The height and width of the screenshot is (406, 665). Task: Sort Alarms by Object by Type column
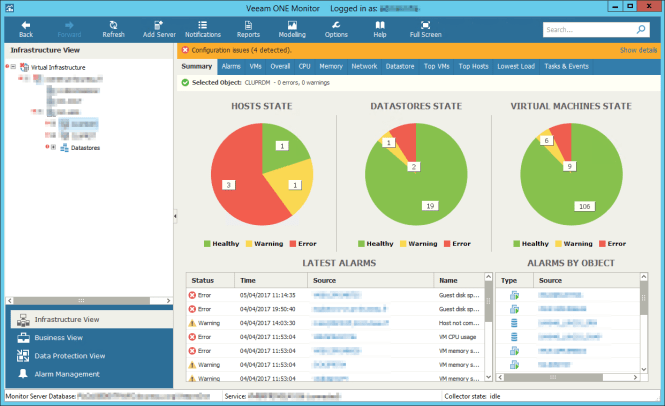[x=515, y=280]
